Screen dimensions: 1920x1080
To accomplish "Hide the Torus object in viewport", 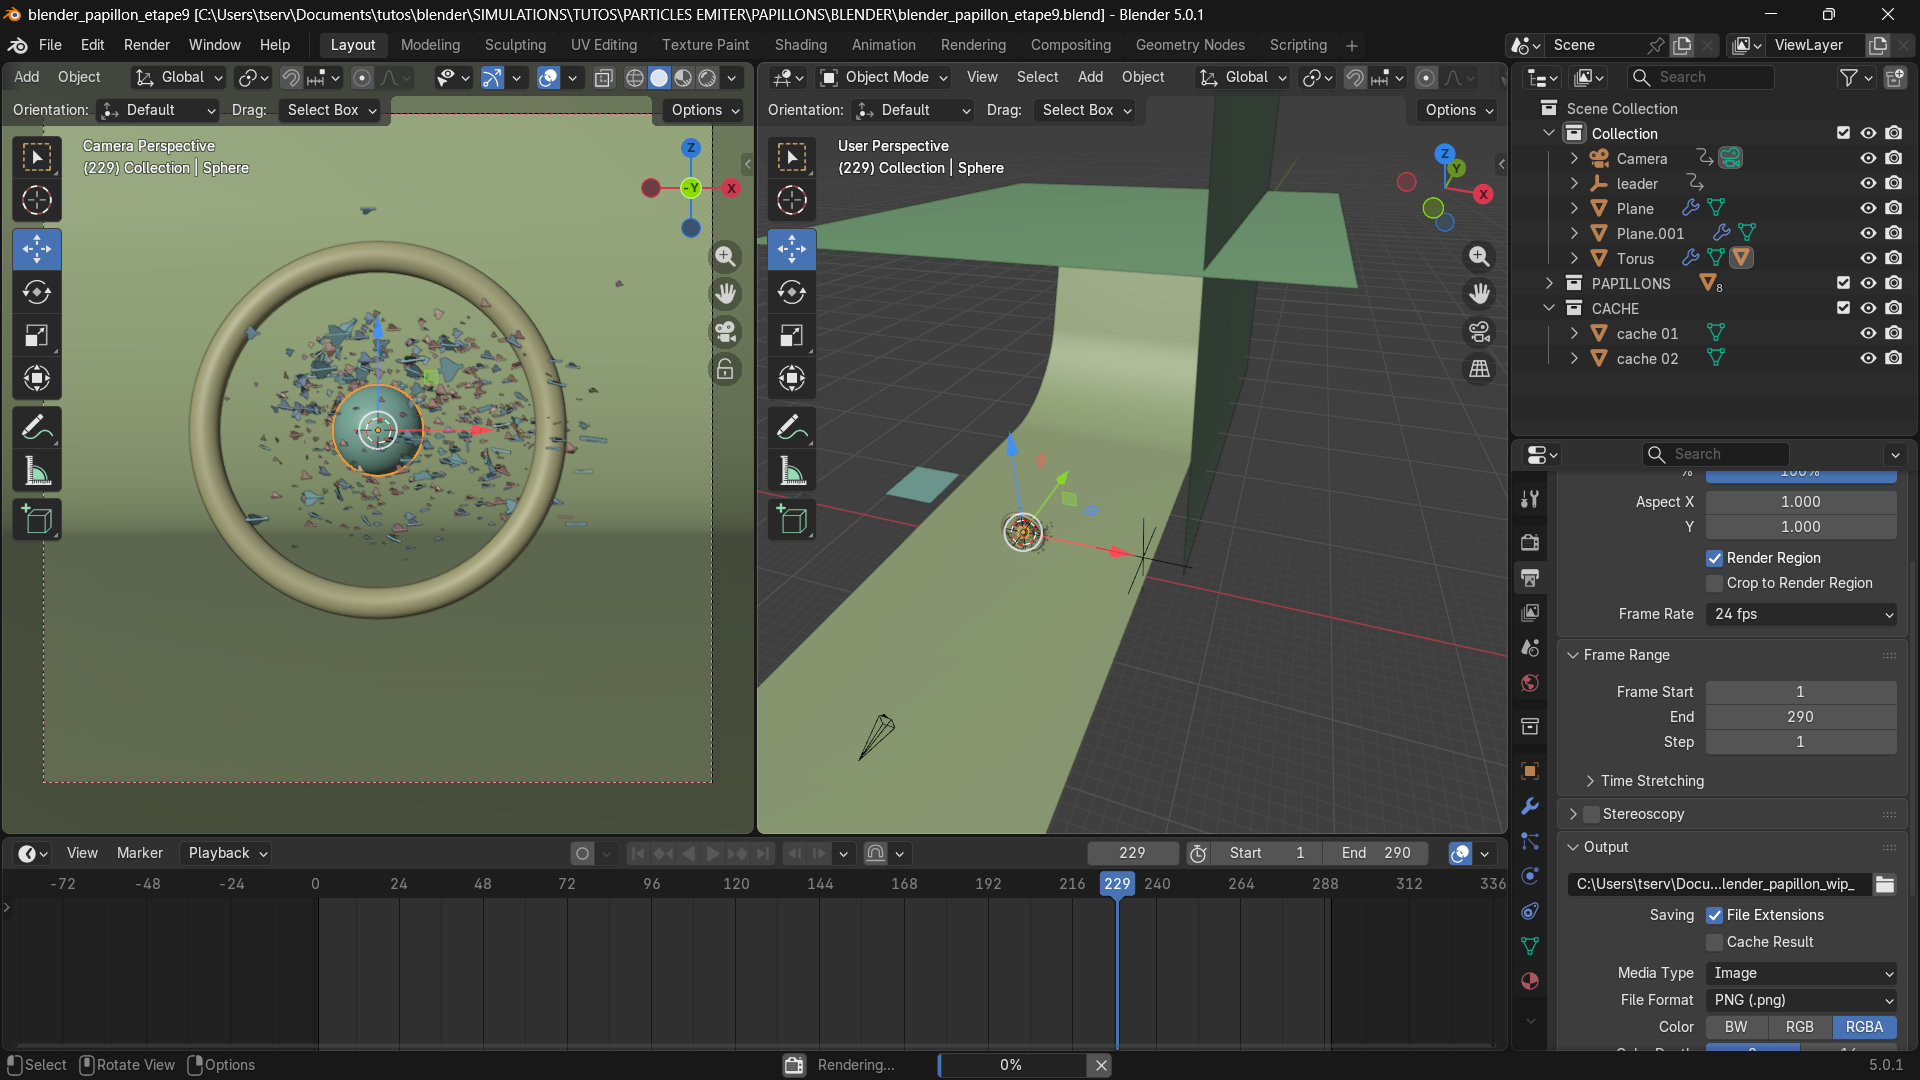I will [x=1867, y=258].
